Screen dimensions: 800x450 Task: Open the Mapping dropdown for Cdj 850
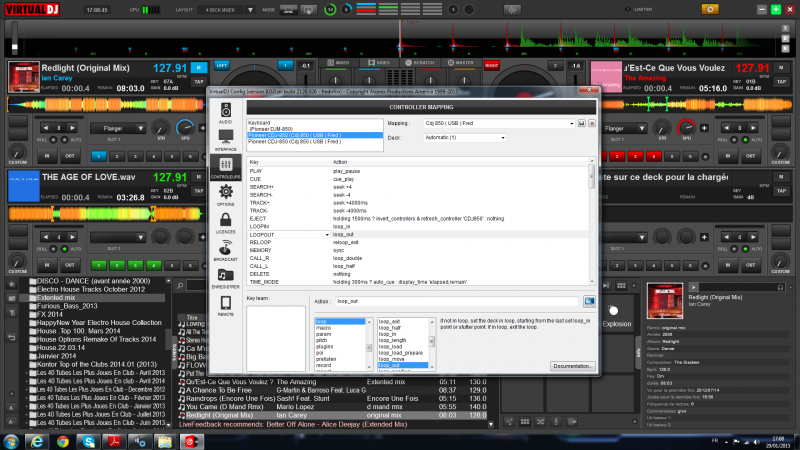[500, 124]
